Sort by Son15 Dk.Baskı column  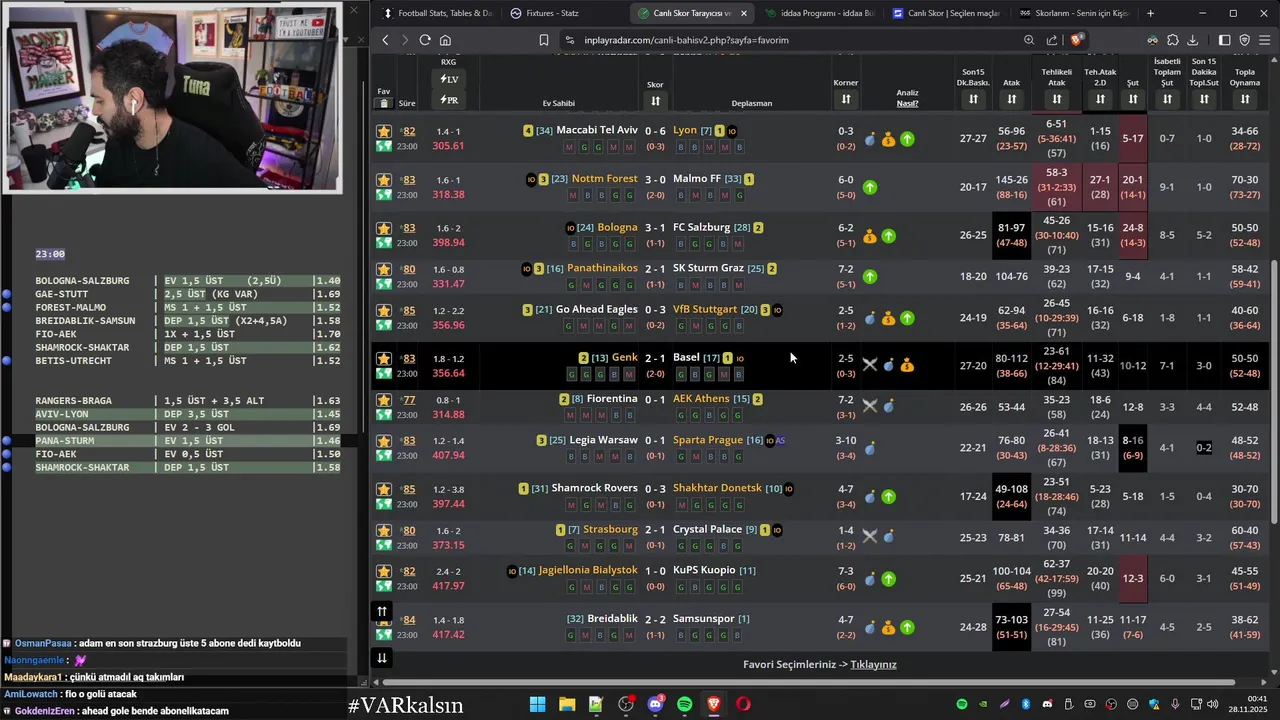[973, 99]
